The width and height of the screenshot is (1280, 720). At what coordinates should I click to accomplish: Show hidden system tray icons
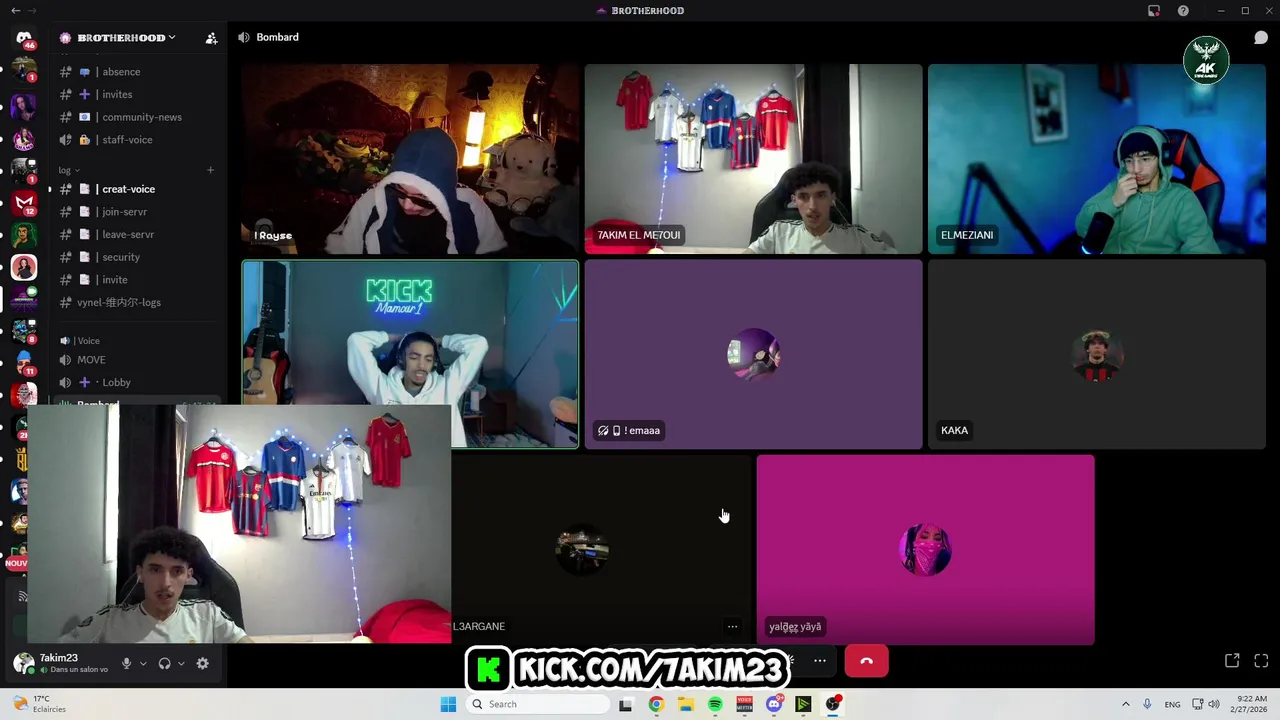(x=1125, y=704)
